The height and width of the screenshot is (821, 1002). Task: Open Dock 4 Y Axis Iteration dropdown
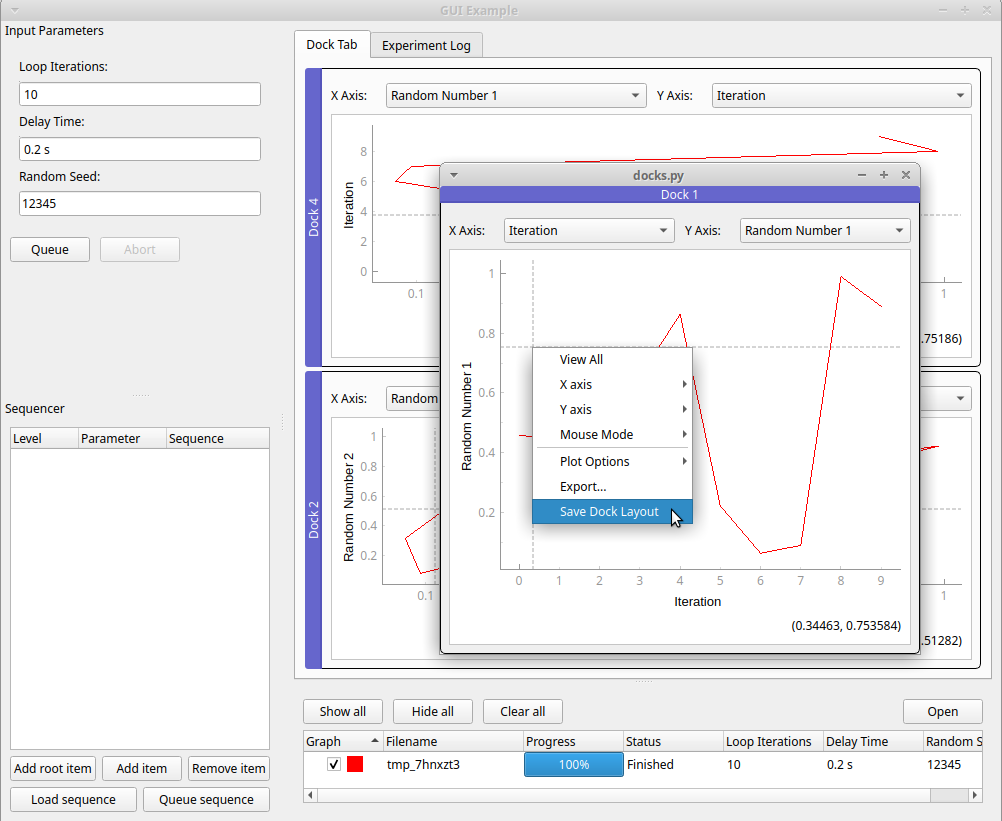pyautogui.click(x=841, y=96)
